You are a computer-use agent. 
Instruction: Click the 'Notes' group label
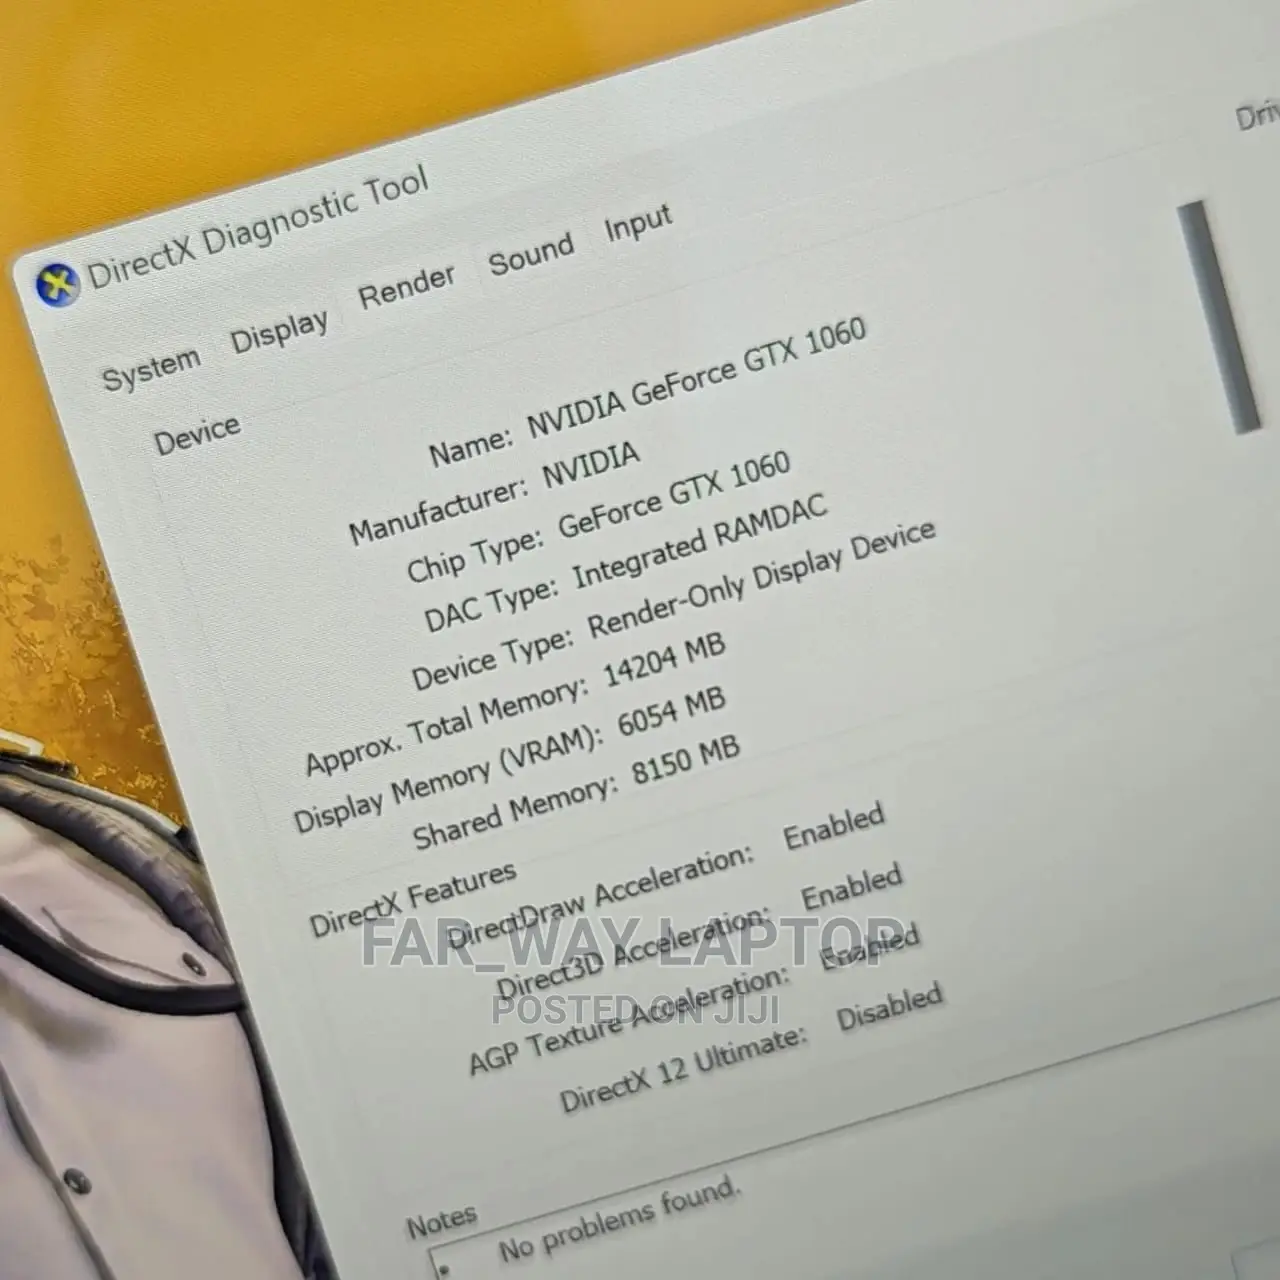441,1221
